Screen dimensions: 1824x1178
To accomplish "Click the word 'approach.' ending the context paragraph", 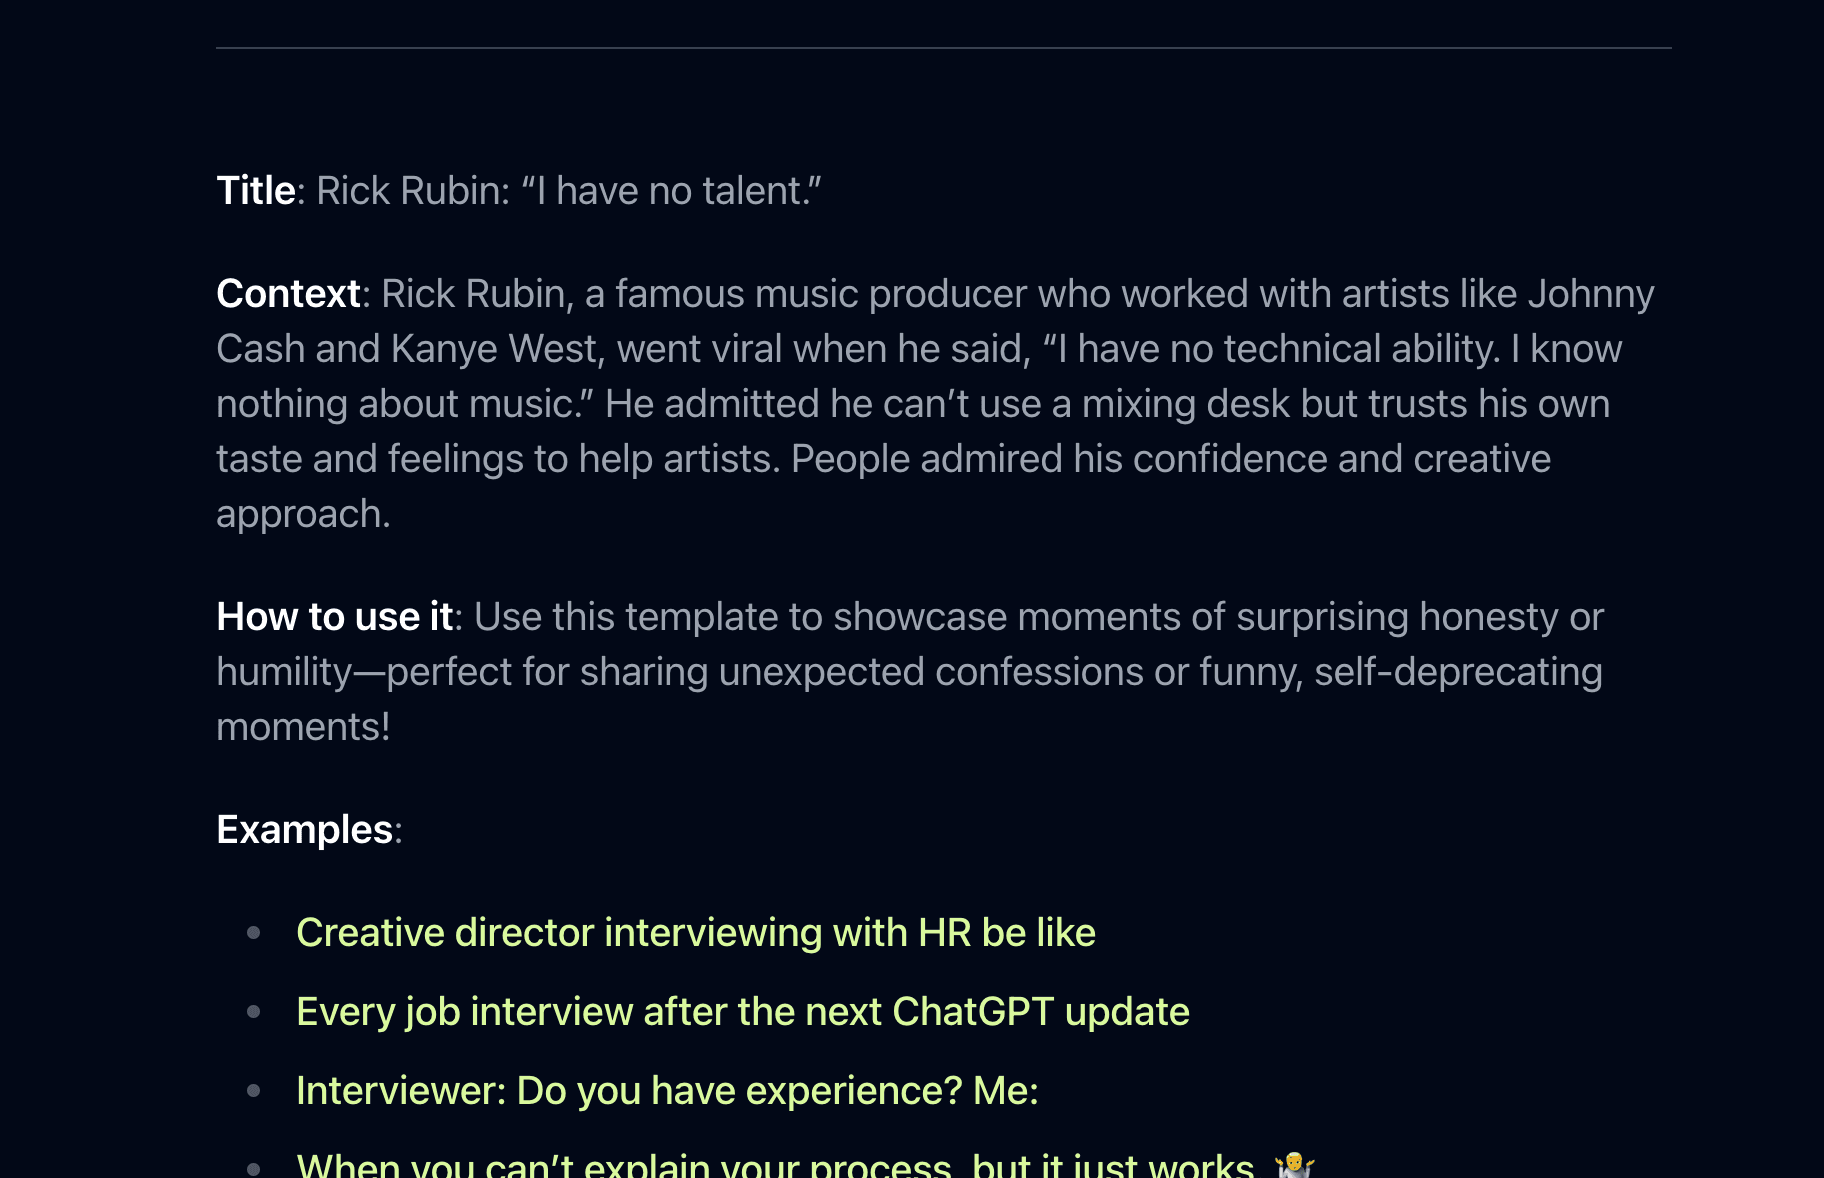I will coord(303,513).
